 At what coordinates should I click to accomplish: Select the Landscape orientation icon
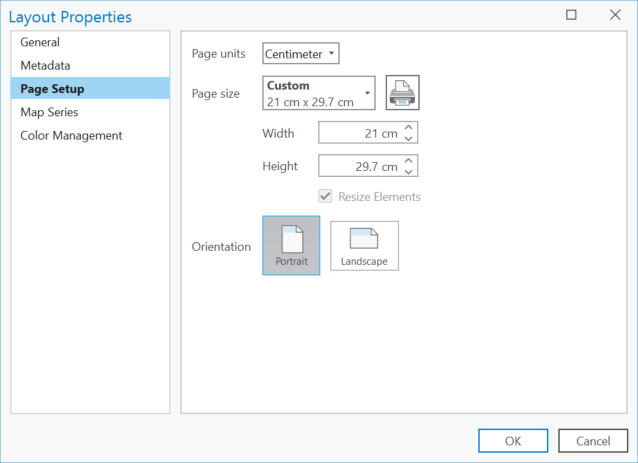(364, 246)
